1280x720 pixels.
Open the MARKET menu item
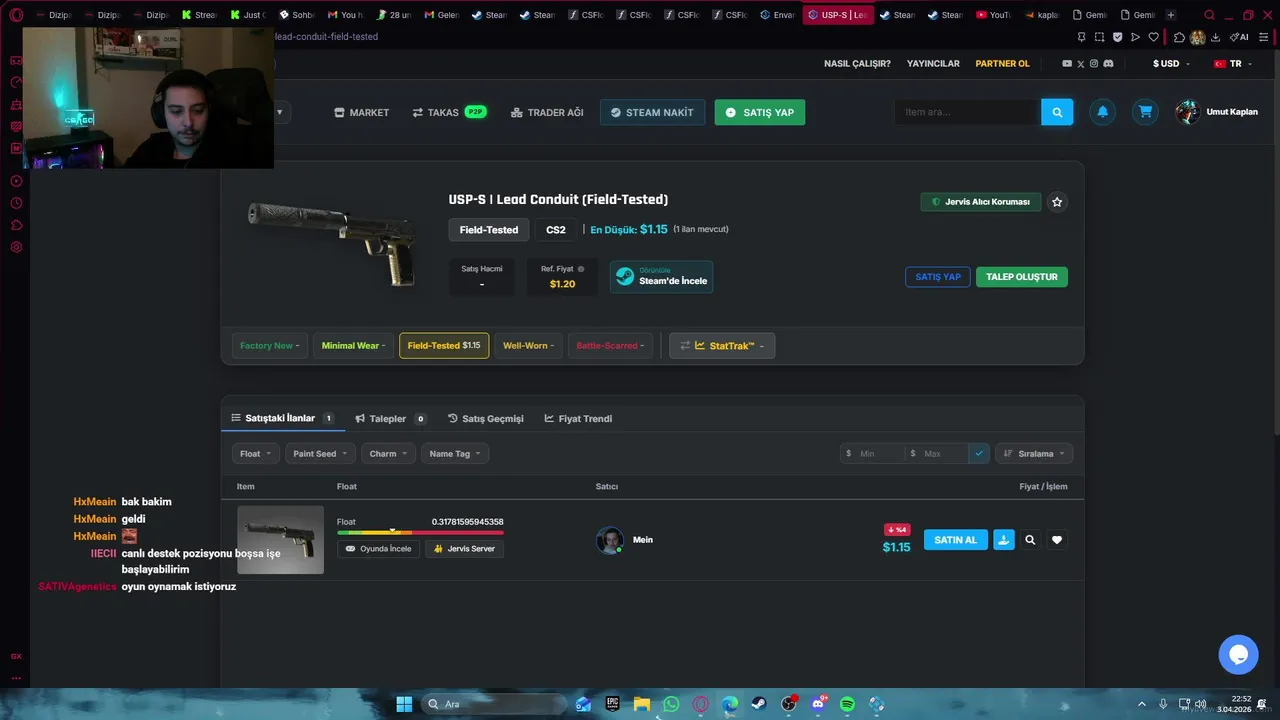(361, 112)
